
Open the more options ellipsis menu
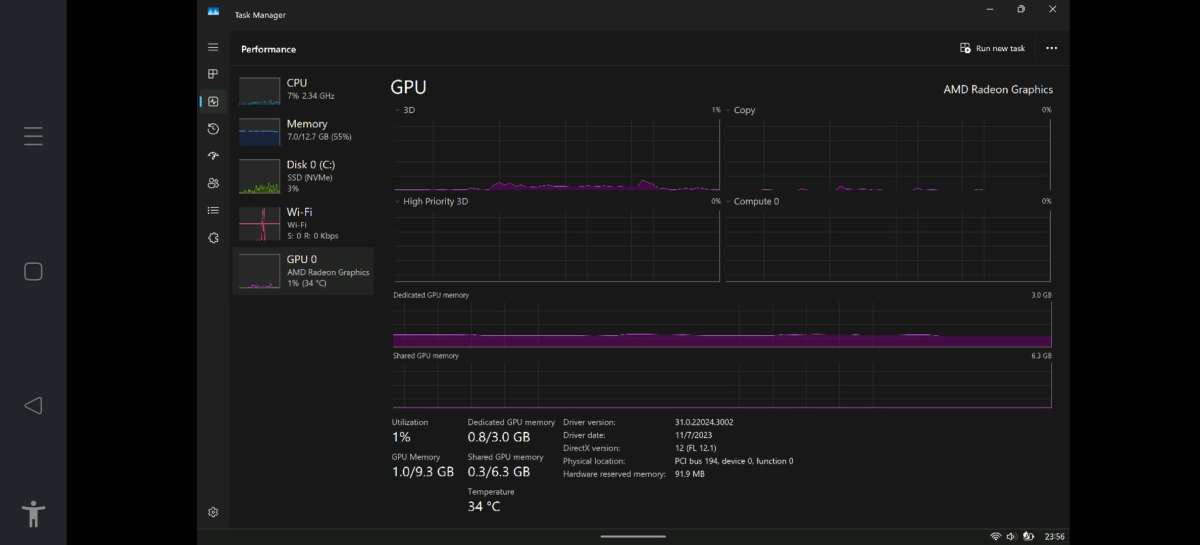pyautogui.click(x=1051, y=48)
